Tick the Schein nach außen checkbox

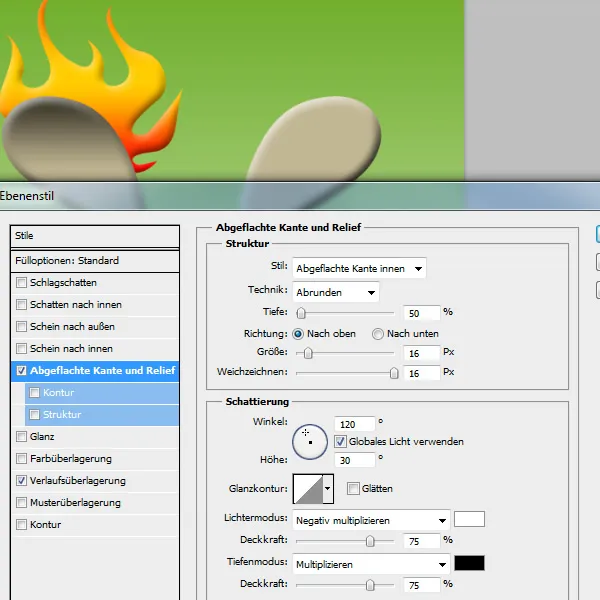[x=21, y=326]
